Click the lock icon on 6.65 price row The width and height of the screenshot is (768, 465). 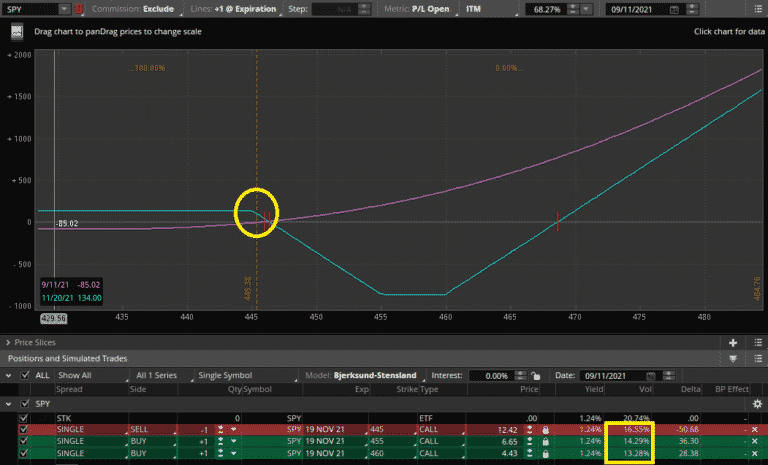coord(546,441)
